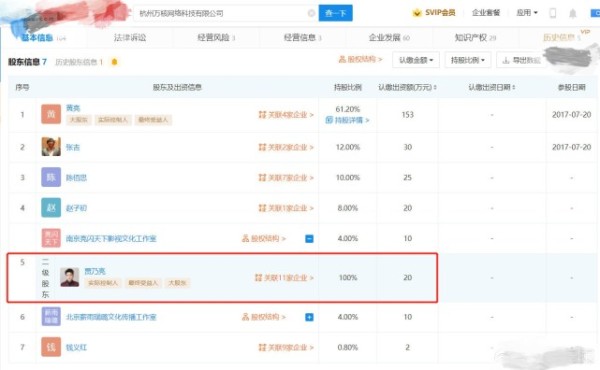Switch to the 基本信息 tab

[x=43, y=37]
